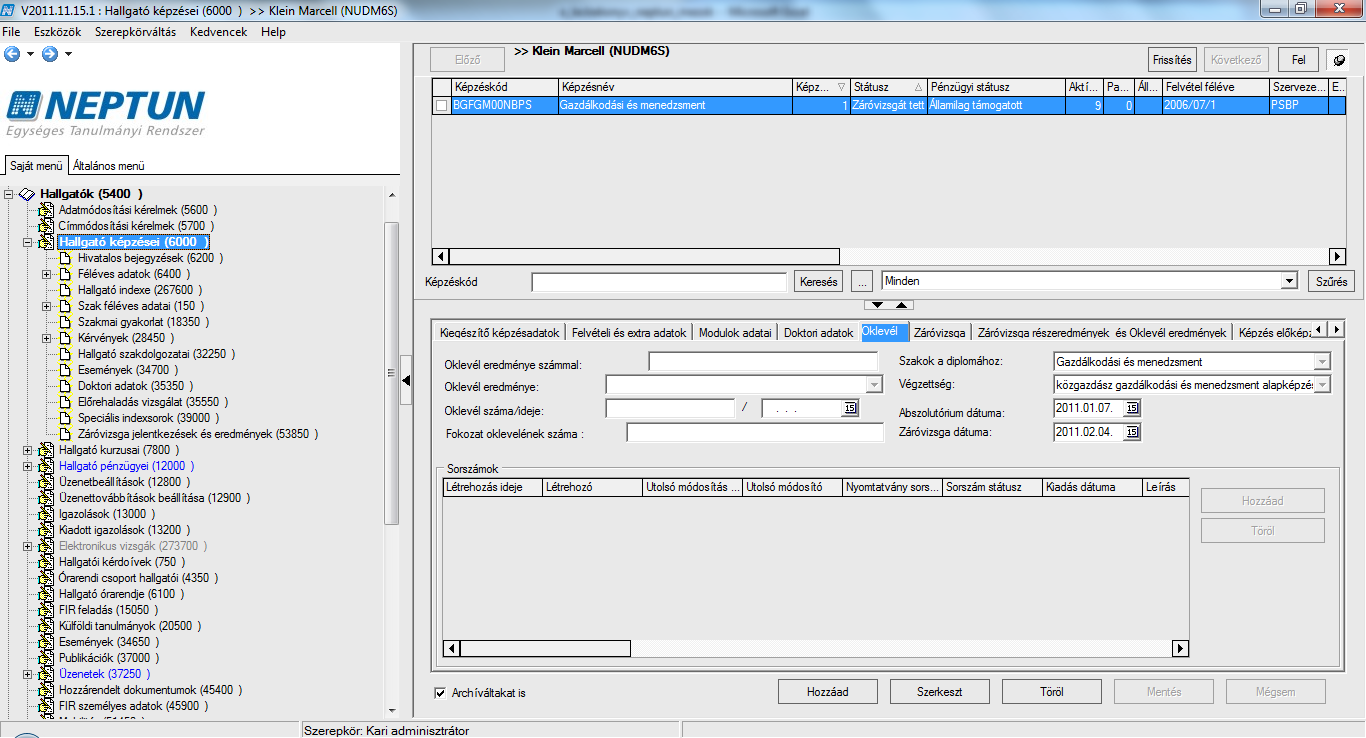
Task: Sort by the Pénzügyi státusz column header
Action: coord(996,88)
